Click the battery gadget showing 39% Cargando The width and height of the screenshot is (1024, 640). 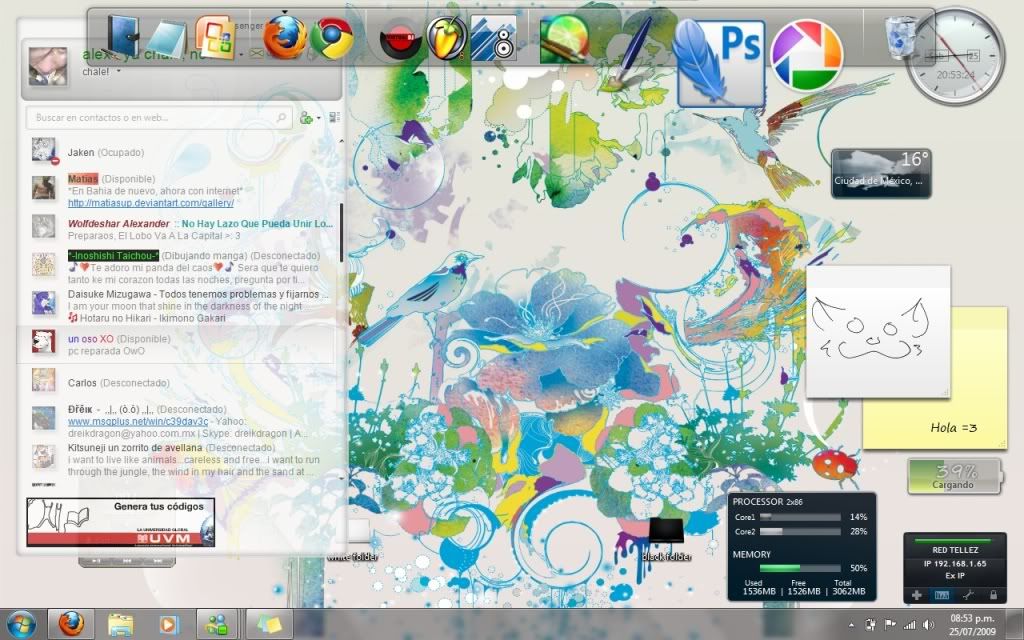954,475
